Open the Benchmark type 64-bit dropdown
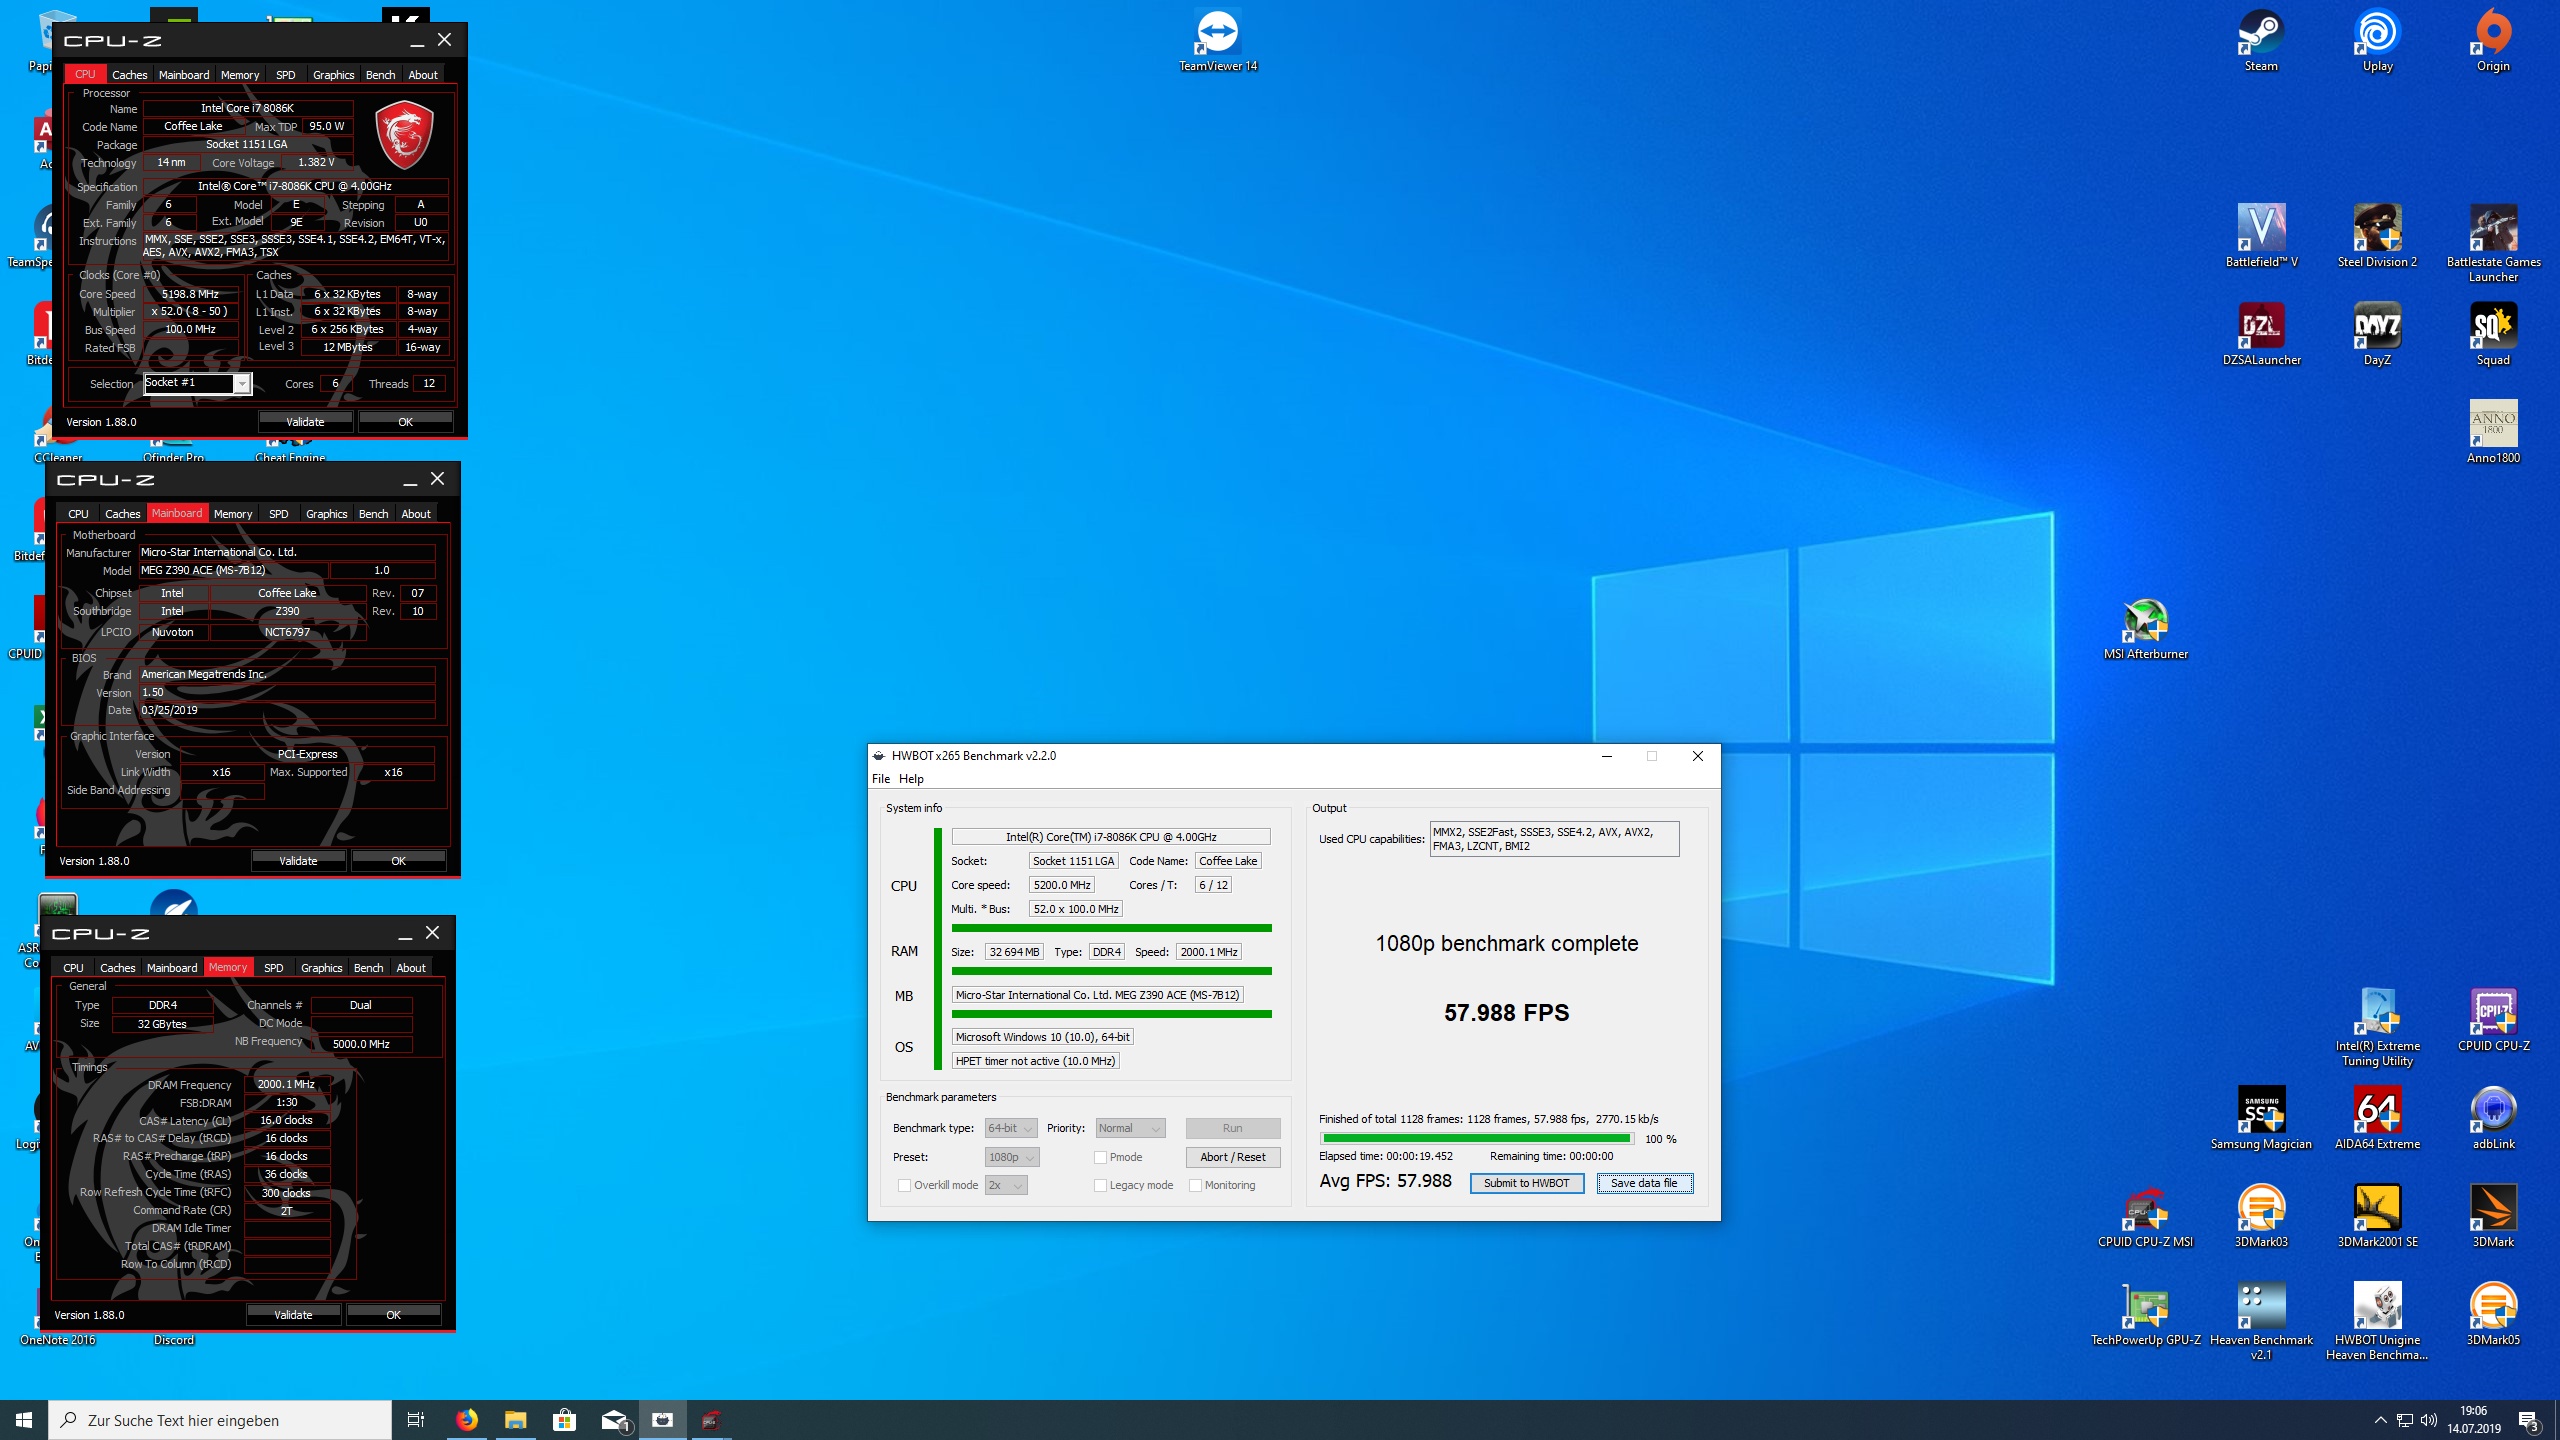This screenshot has height=1440, width=2560. point(1011,1128)
